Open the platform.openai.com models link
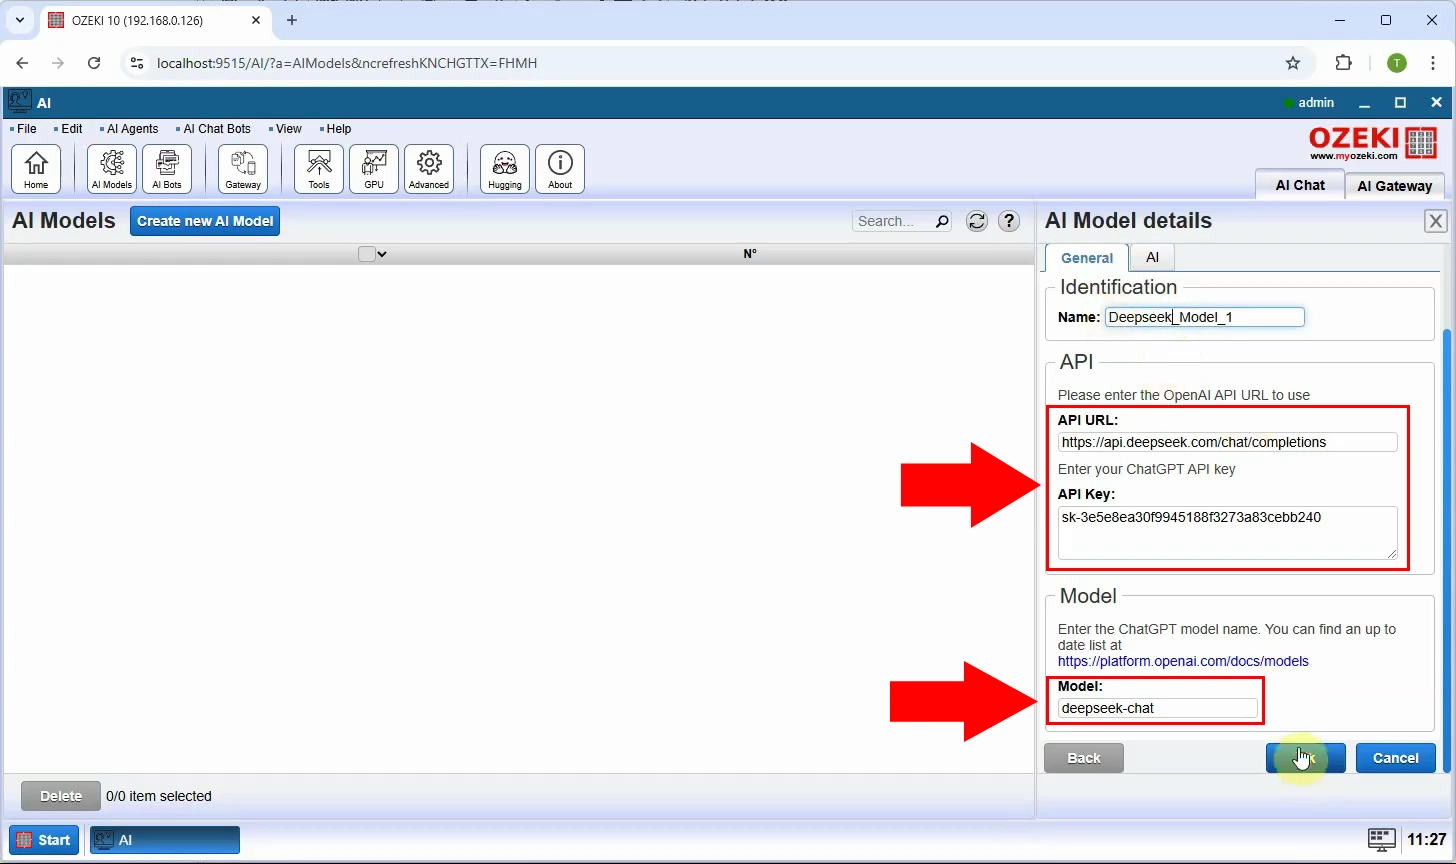1456x864 pixels. pyautogui.click(x=1183, y=661)
